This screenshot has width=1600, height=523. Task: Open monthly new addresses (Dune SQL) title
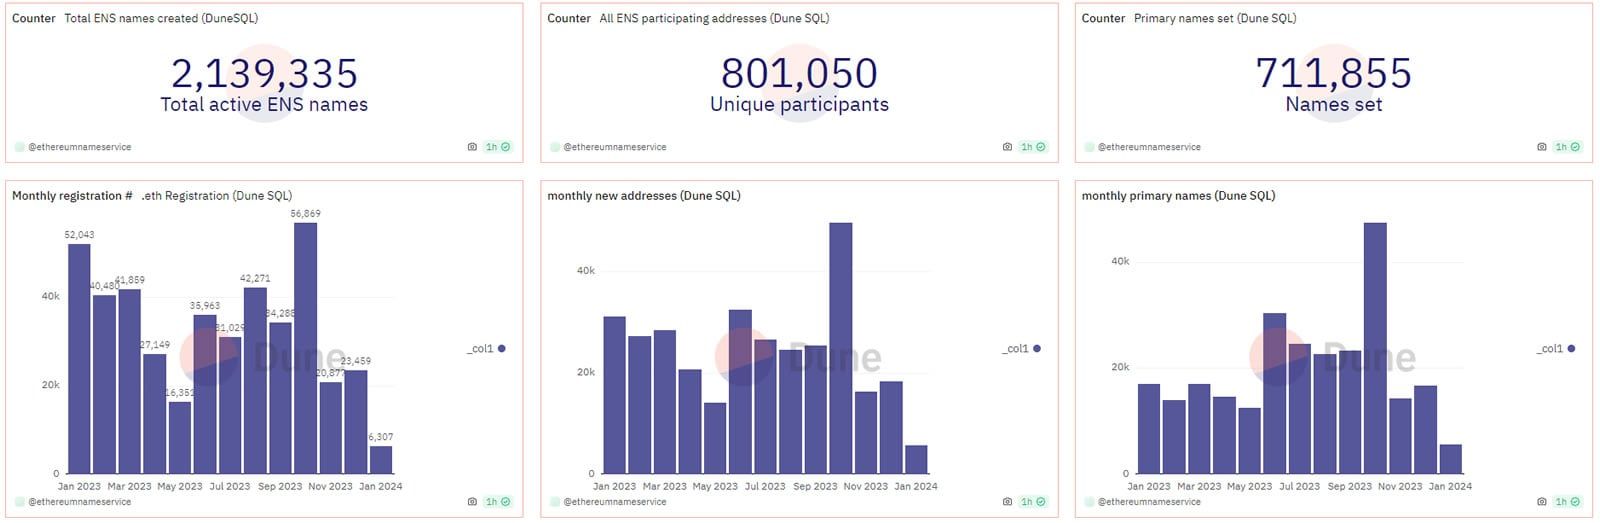point(644,196)
